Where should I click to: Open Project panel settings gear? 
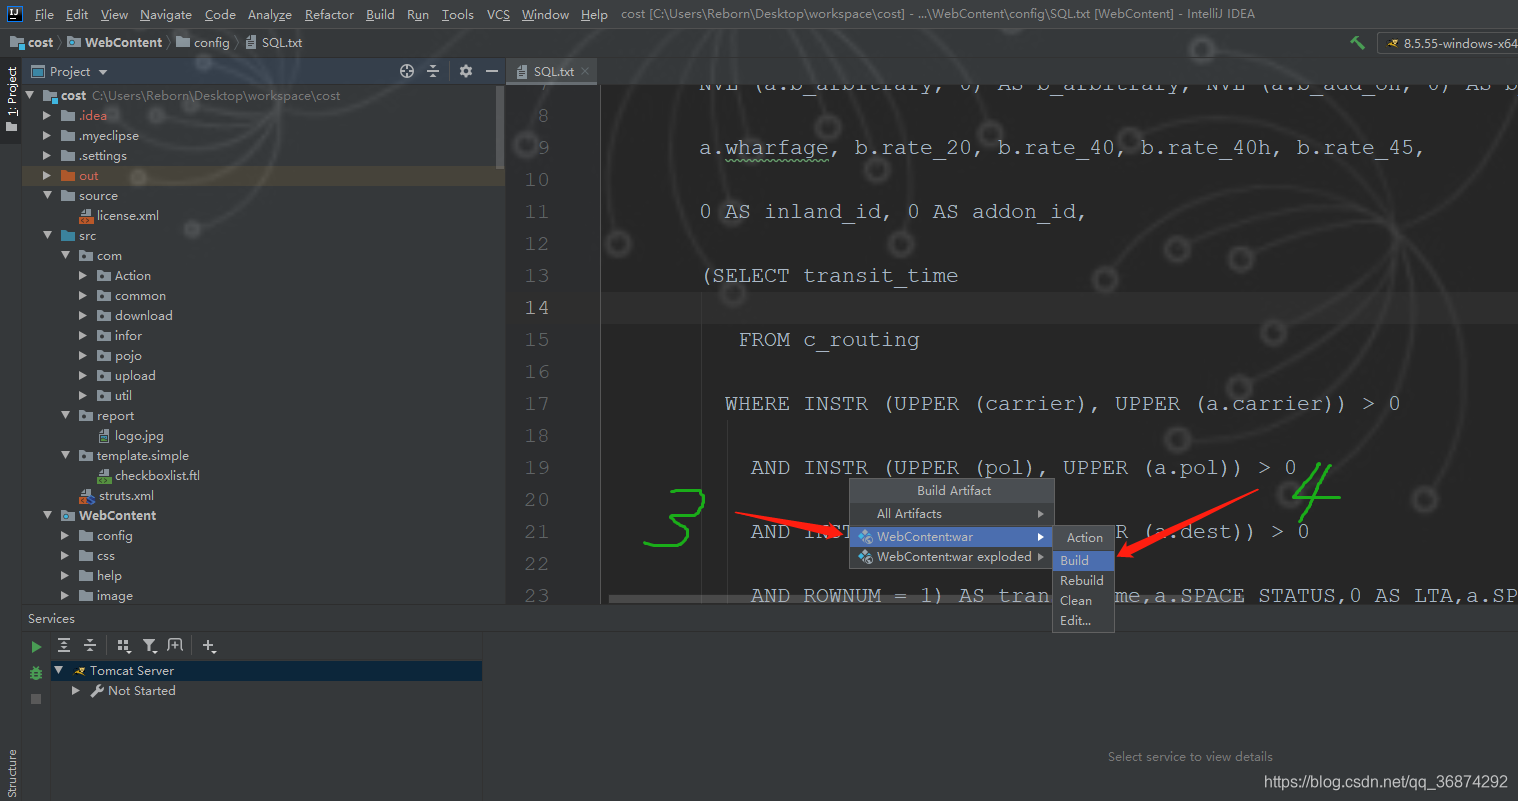click(x=465, y=71)
